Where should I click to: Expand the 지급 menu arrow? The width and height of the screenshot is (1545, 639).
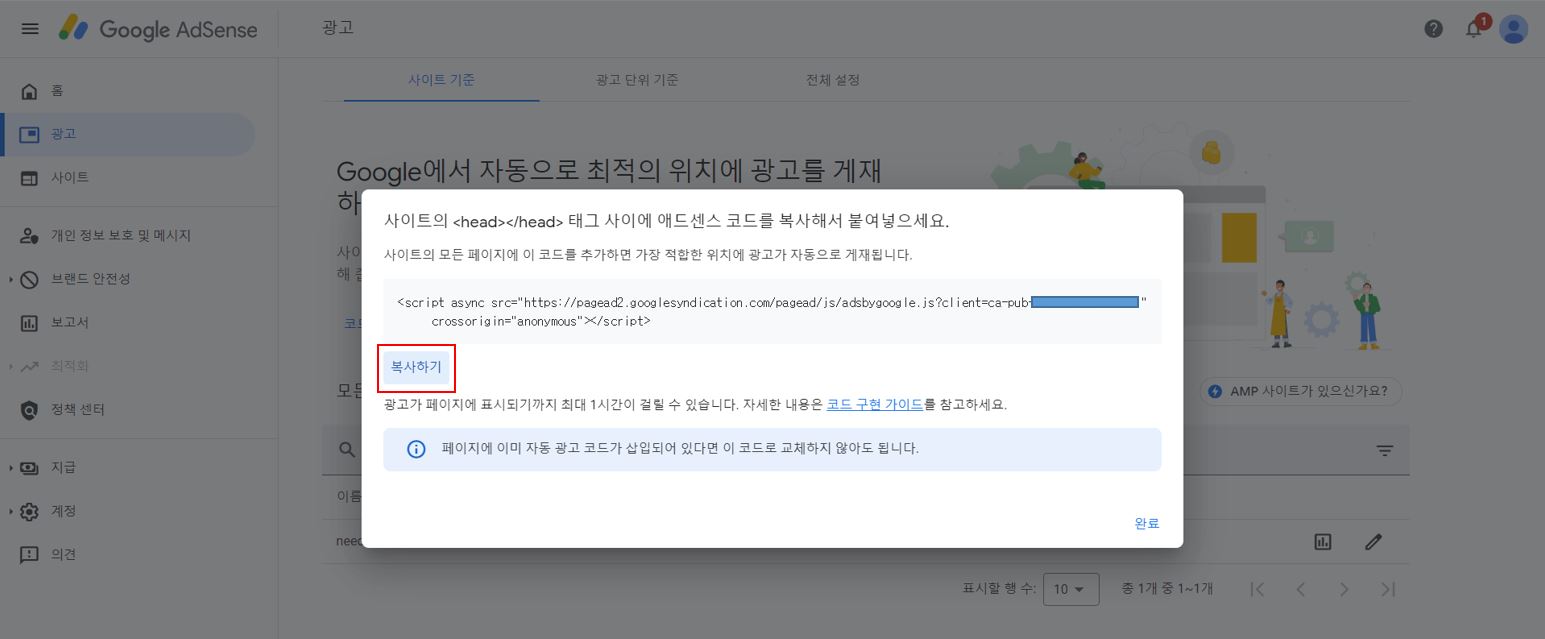tap(11, 468)
